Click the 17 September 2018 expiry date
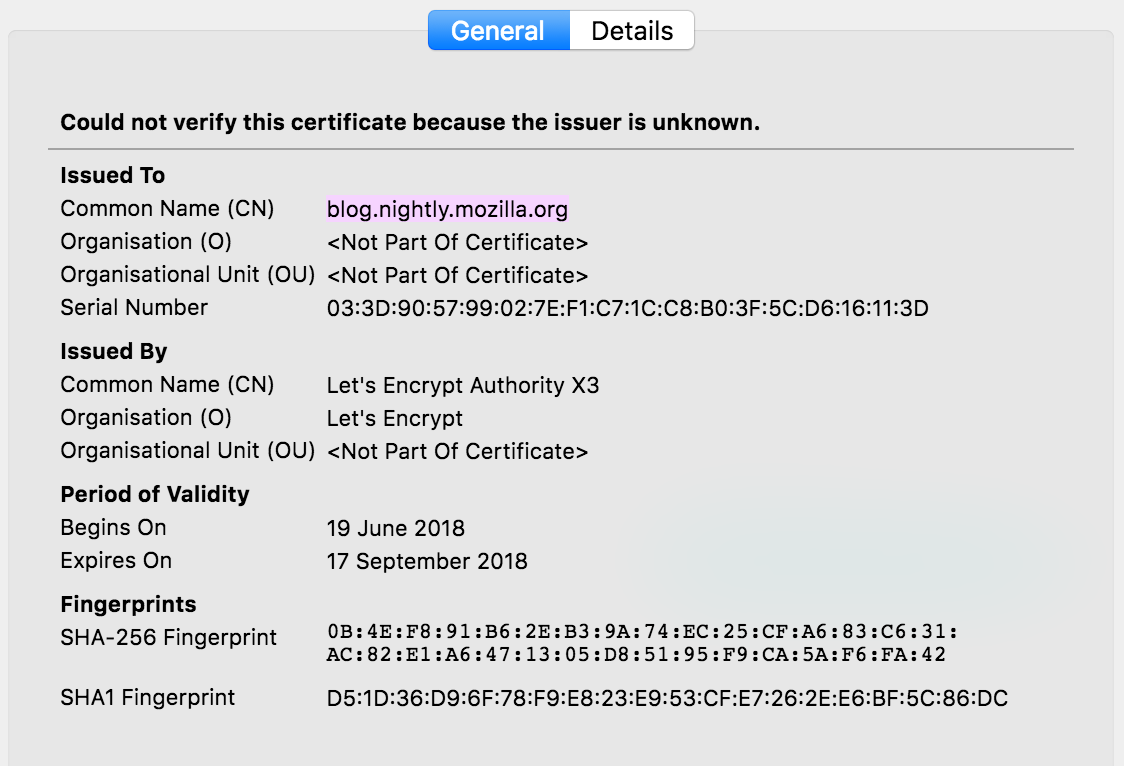The height and width of the screenshot is (766, 1124). click(x=427, y=561)
